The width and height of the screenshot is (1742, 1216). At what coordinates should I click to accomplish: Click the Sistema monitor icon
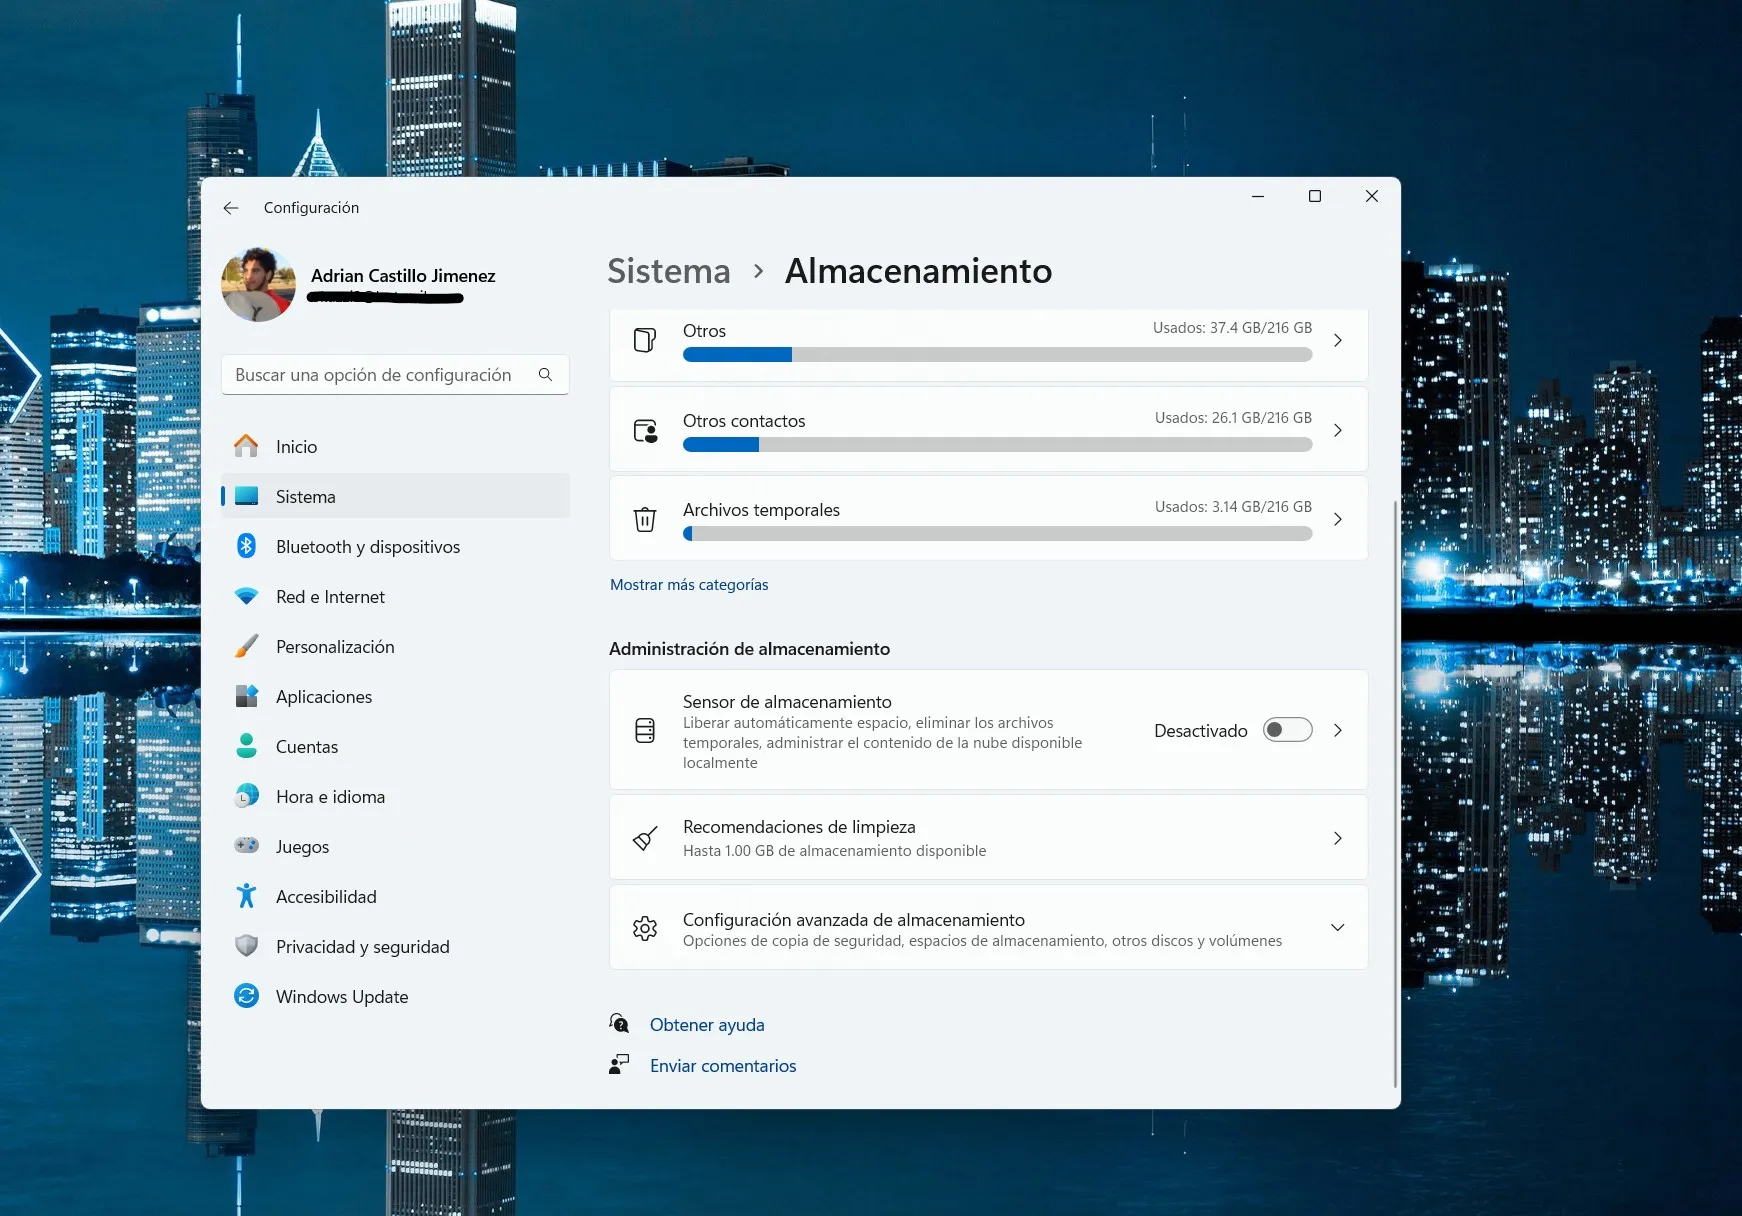(x=246, y=496)
